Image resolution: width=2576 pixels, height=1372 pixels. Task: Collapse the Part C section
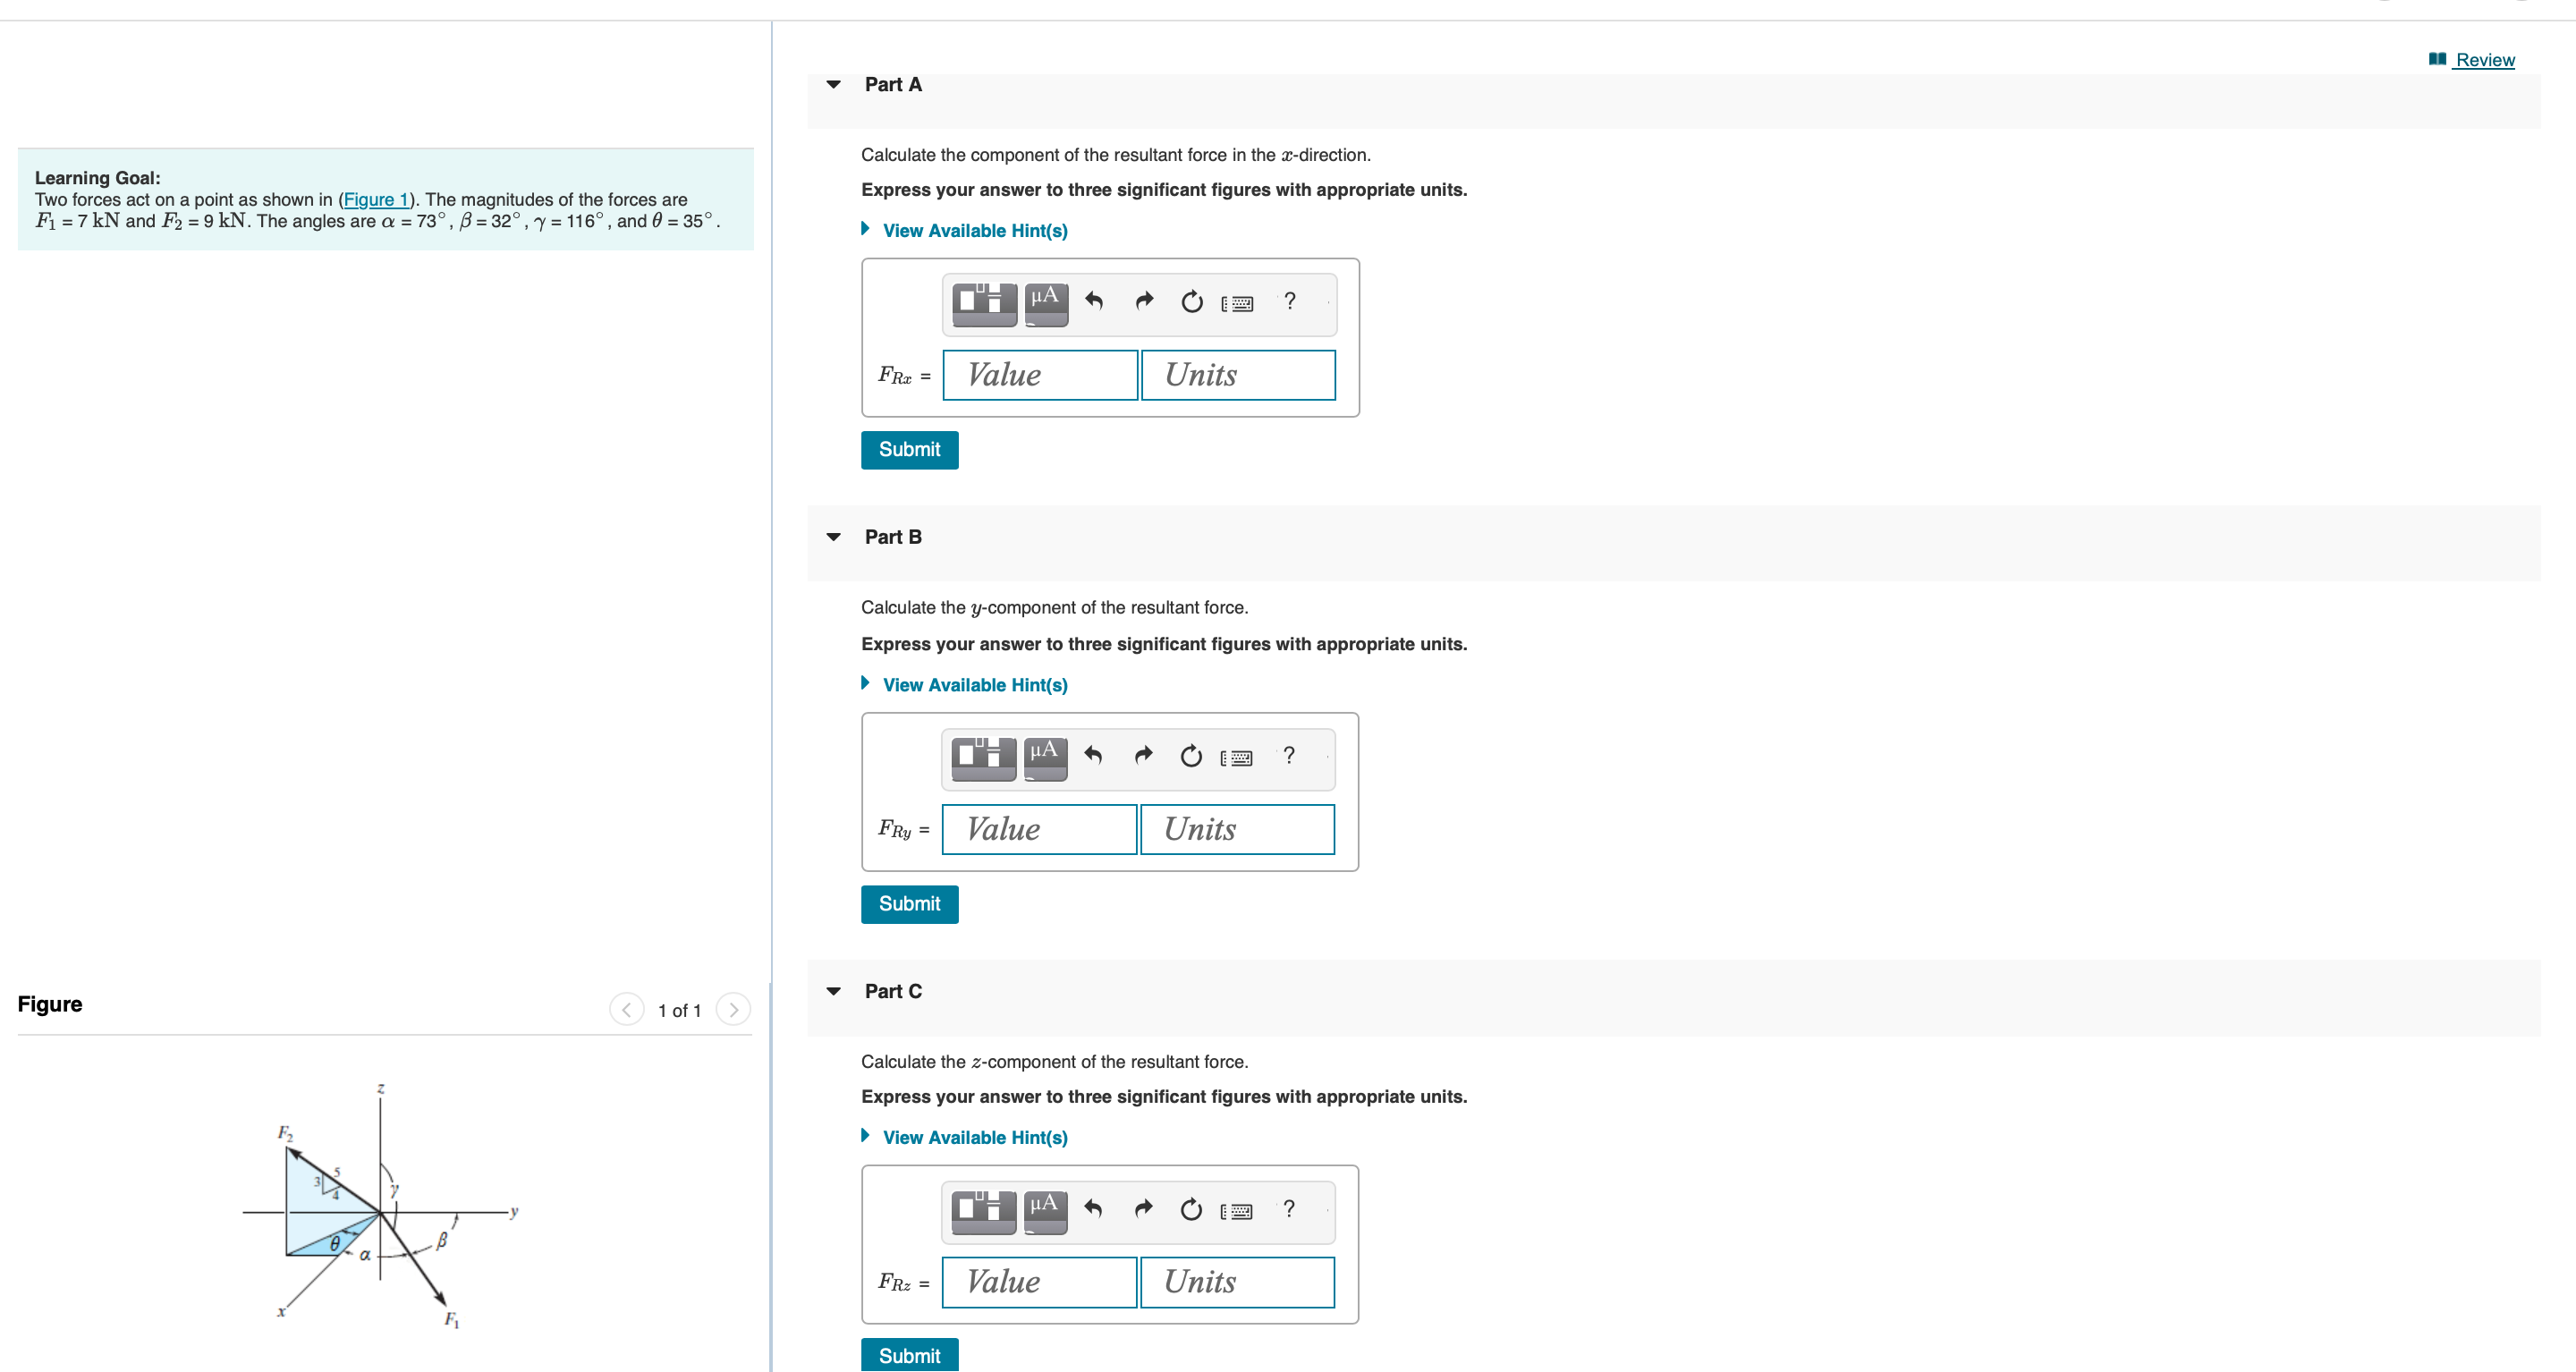click(834, 991)
